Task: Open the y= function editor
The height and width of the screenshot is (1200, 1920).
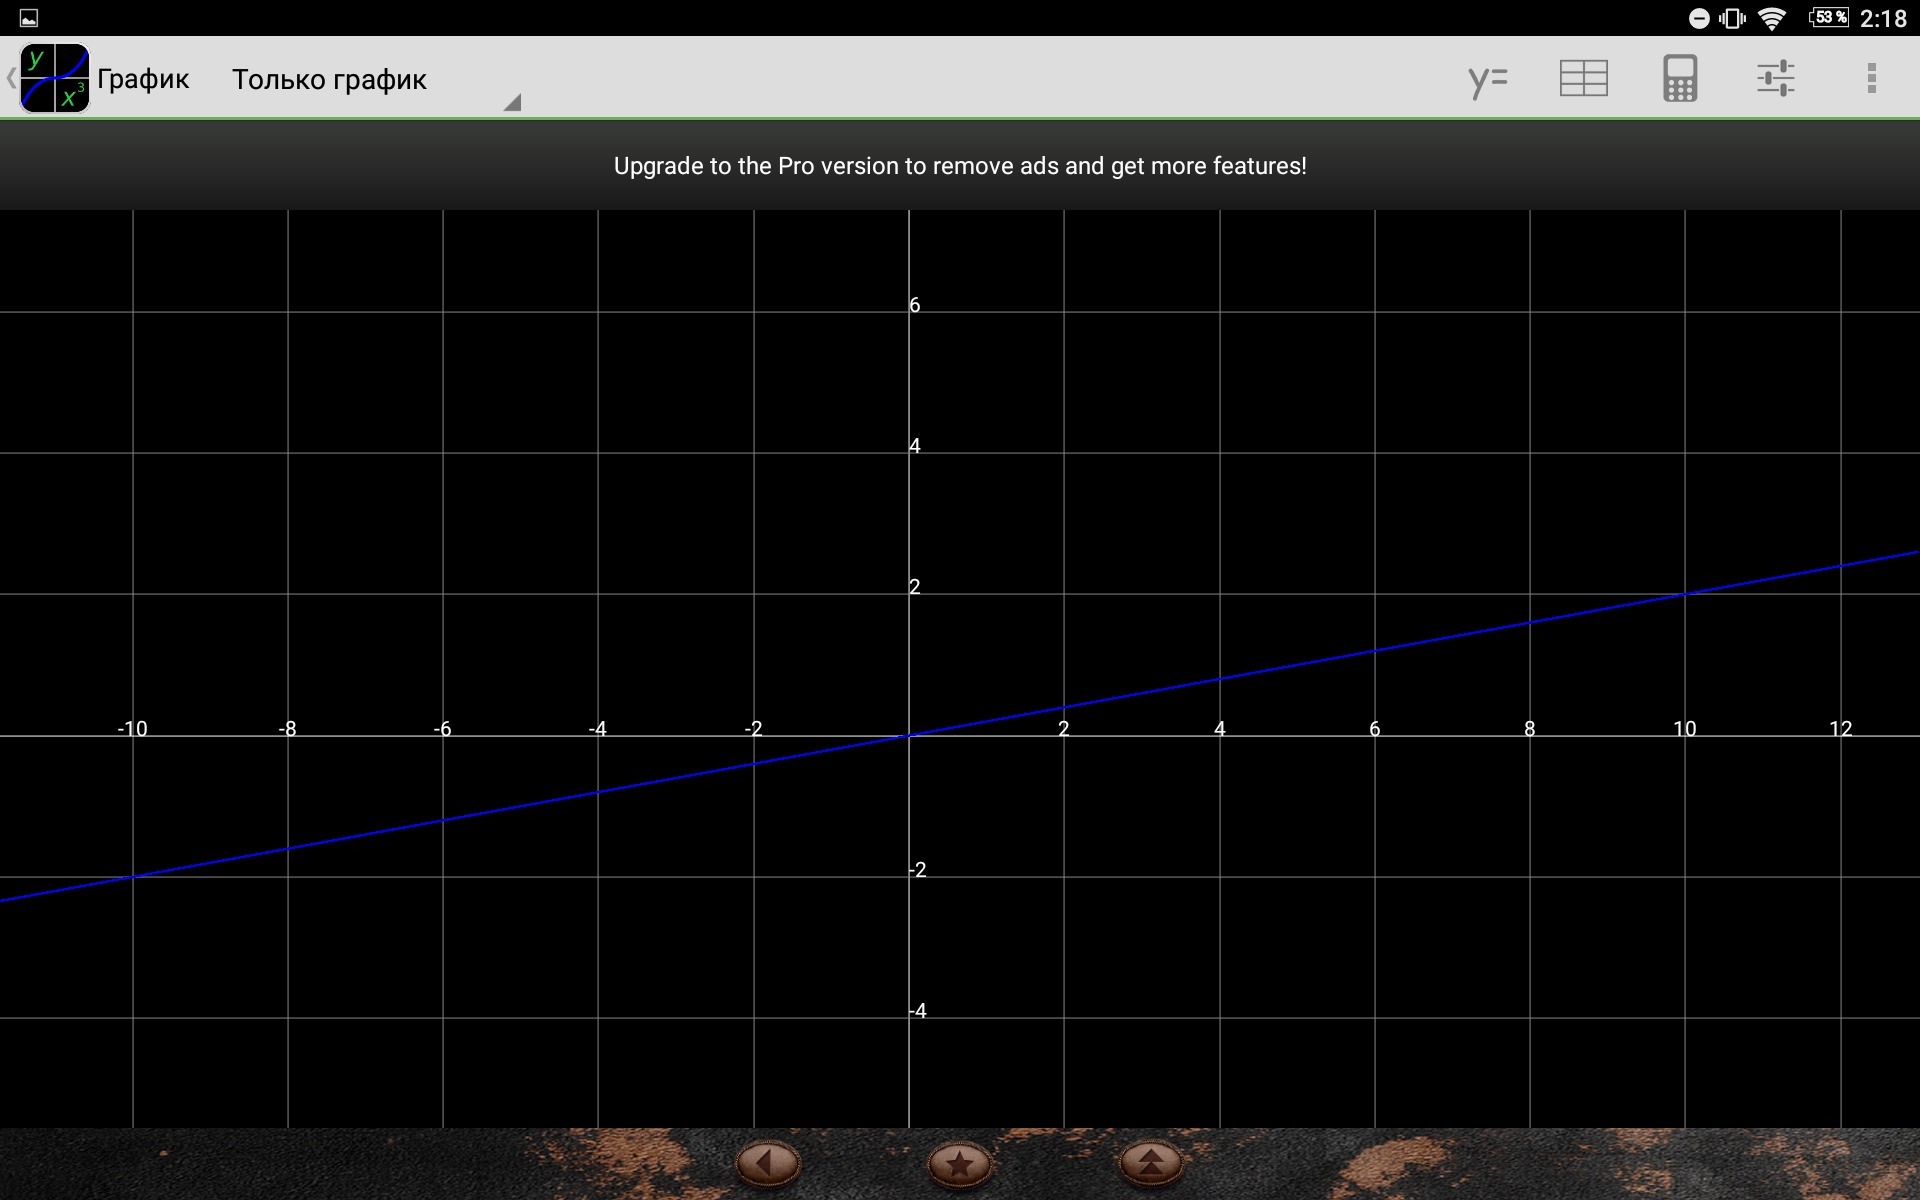Action: point(1487,79)
